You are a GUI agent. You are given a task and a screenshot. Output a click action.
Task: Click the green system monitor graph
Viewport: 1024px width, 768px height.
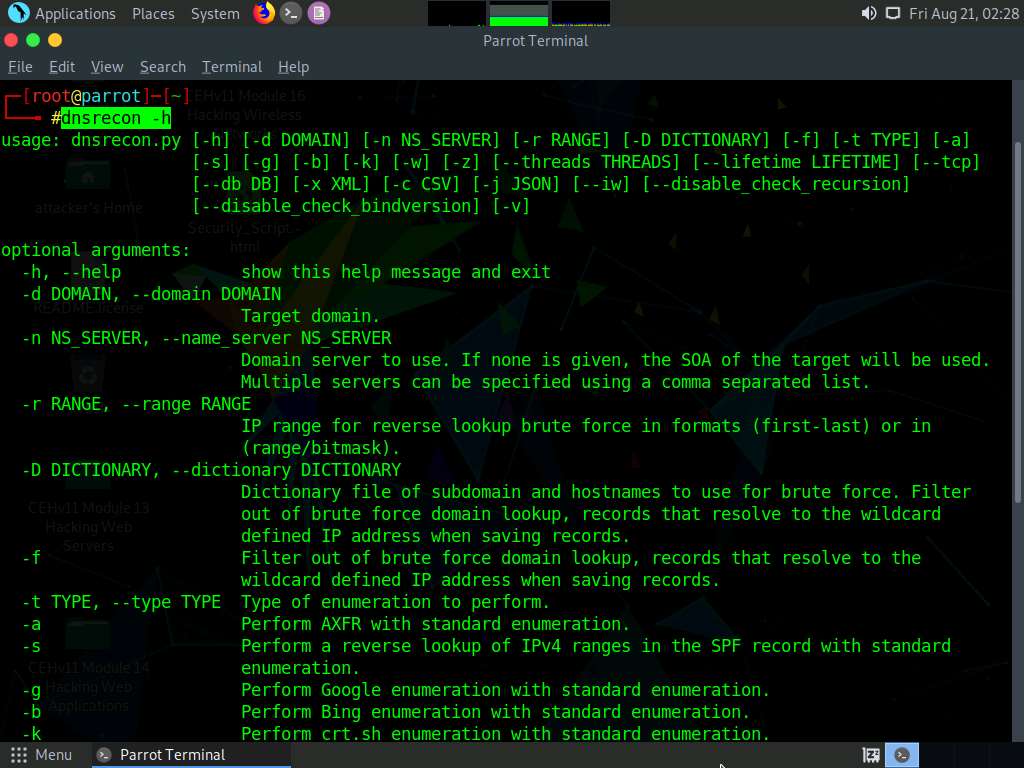519,14
